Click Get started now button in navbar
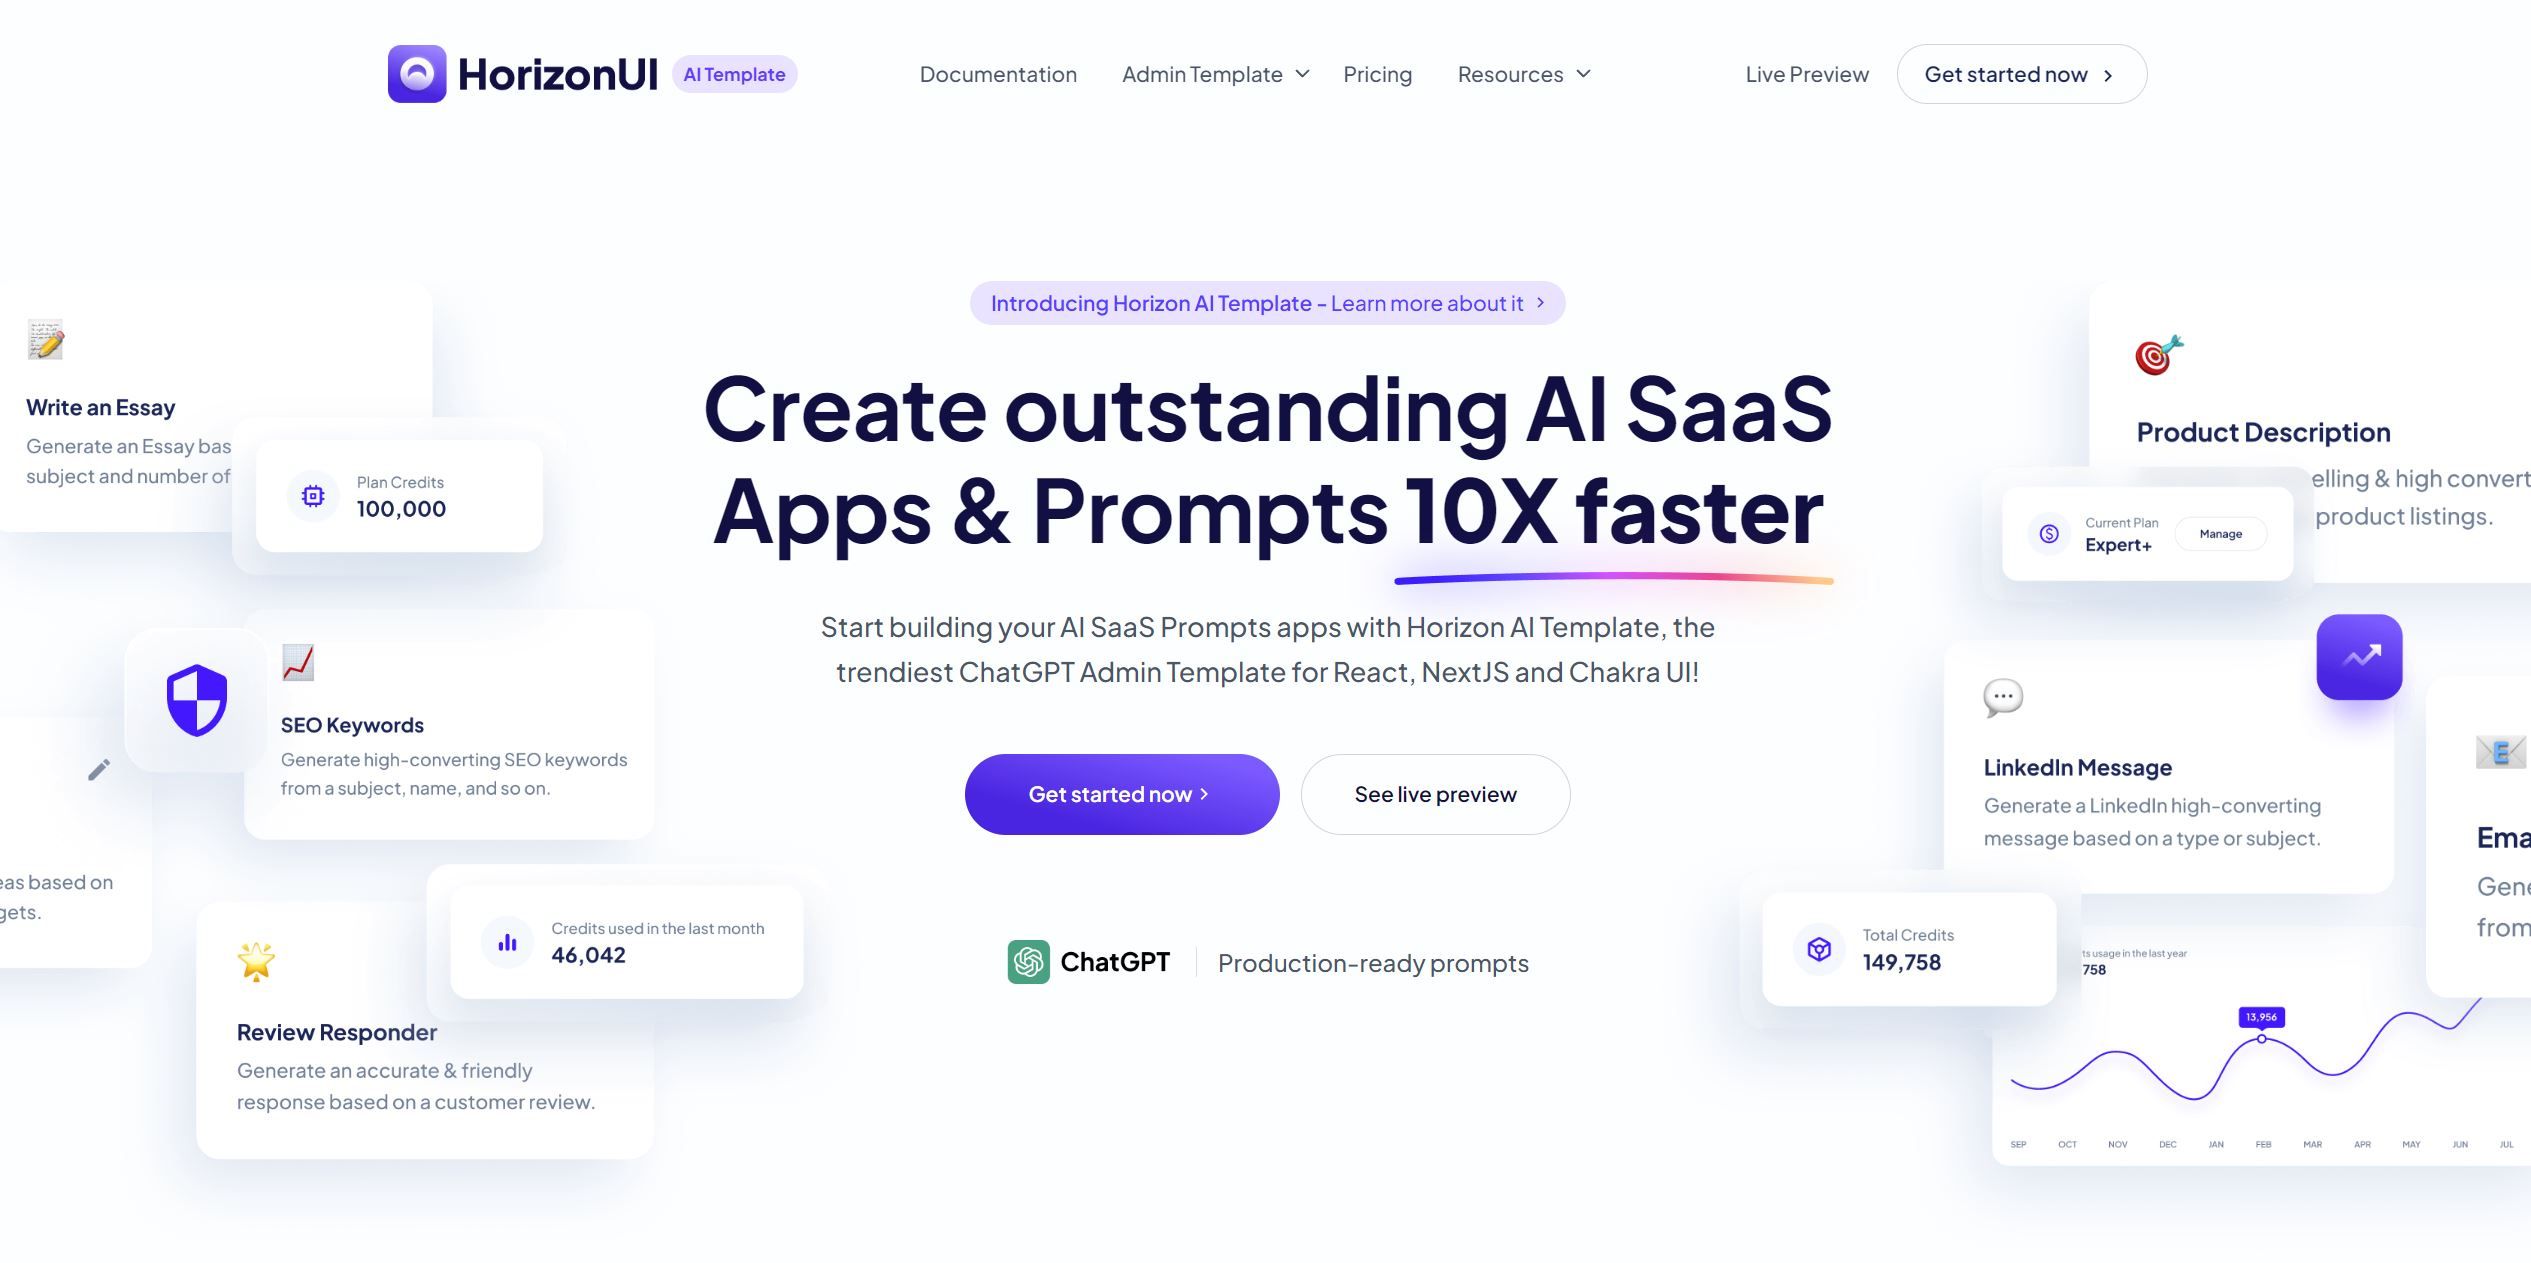The image size is (2531, 1263). [x=2021, y=73]
